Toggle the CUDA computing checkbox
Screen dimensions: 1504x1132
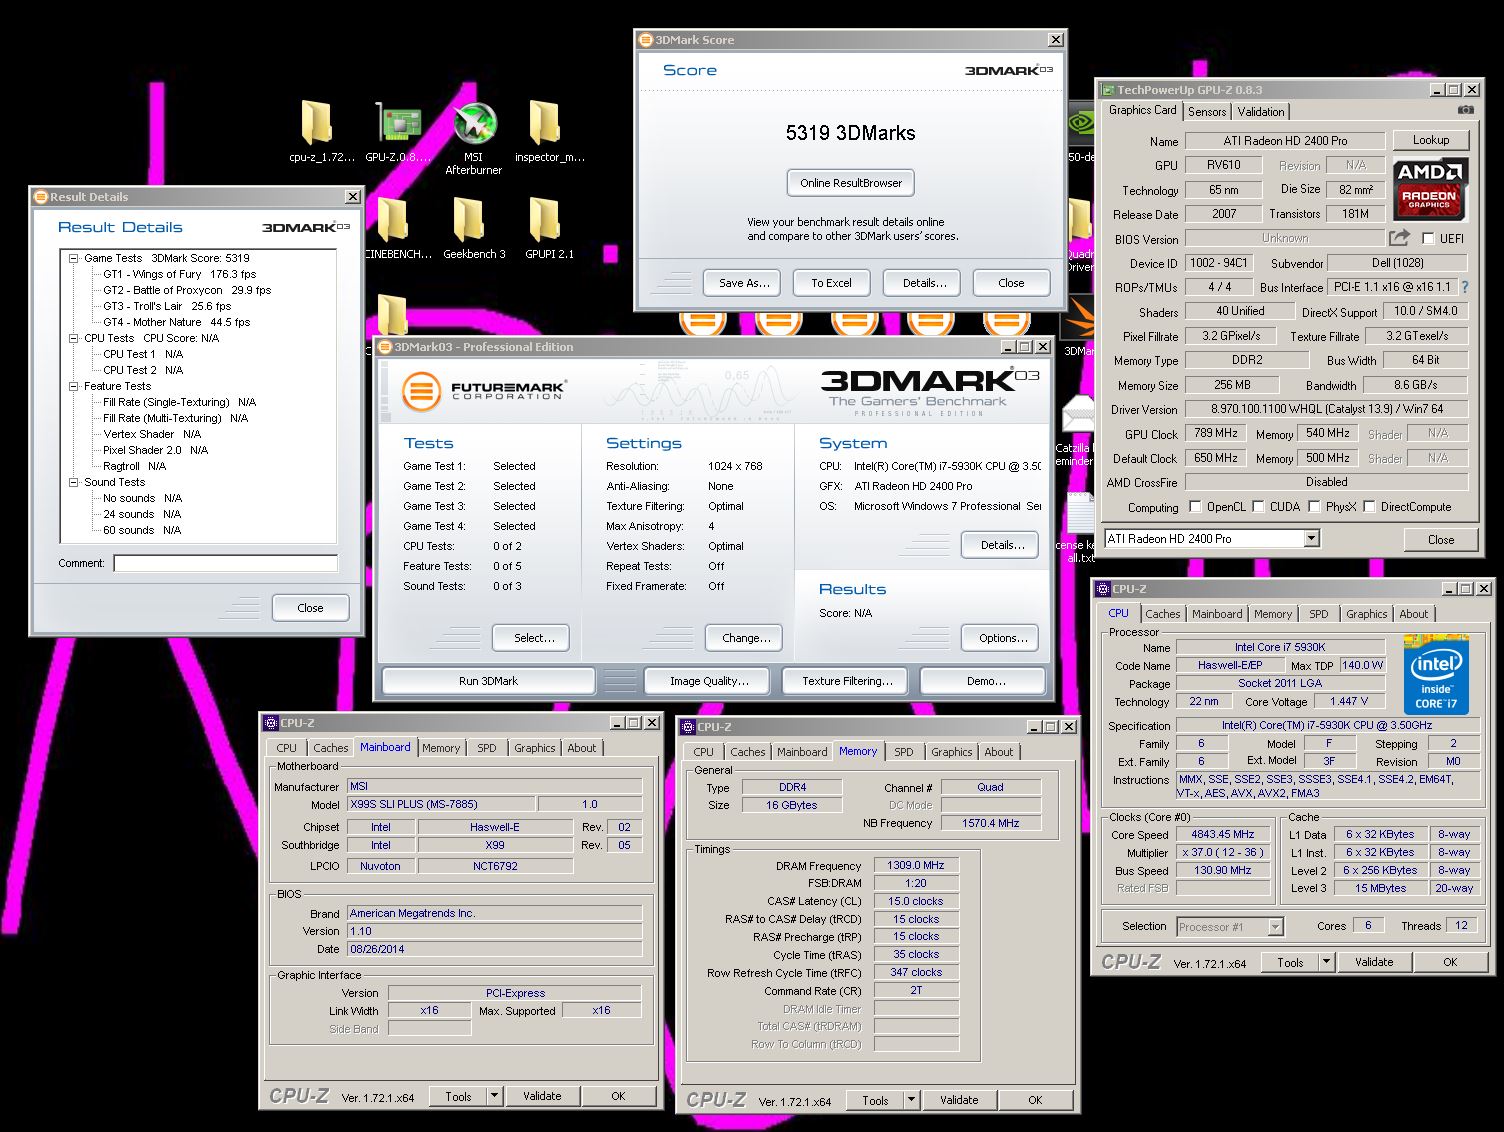pos(1259,507)
